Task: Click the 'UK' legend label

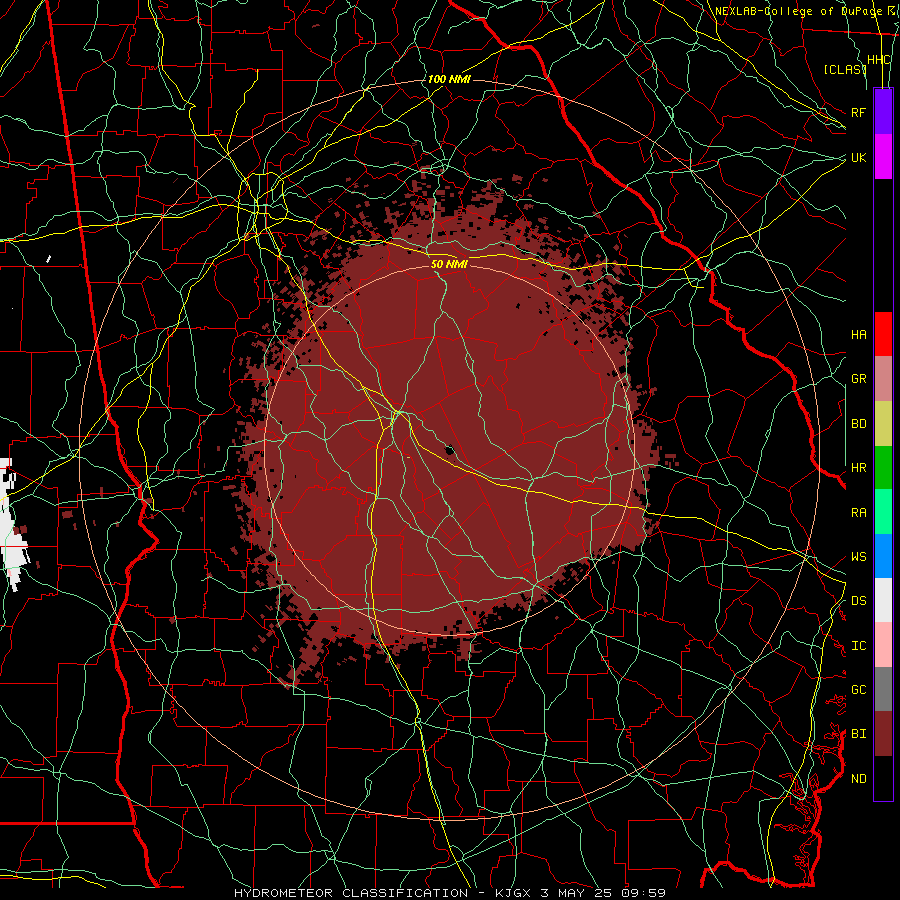Action: [x=858, y=157]
